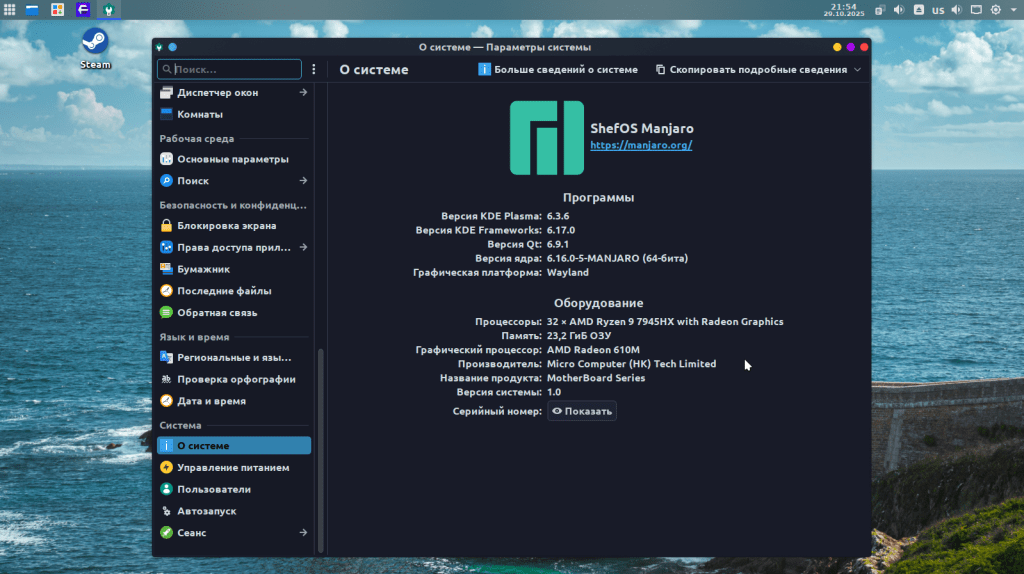Image resolution: width=1024 pixels, height=574 pixels.
Task: Open Бумажник wallet settings
Action: [x=203, y=269]
